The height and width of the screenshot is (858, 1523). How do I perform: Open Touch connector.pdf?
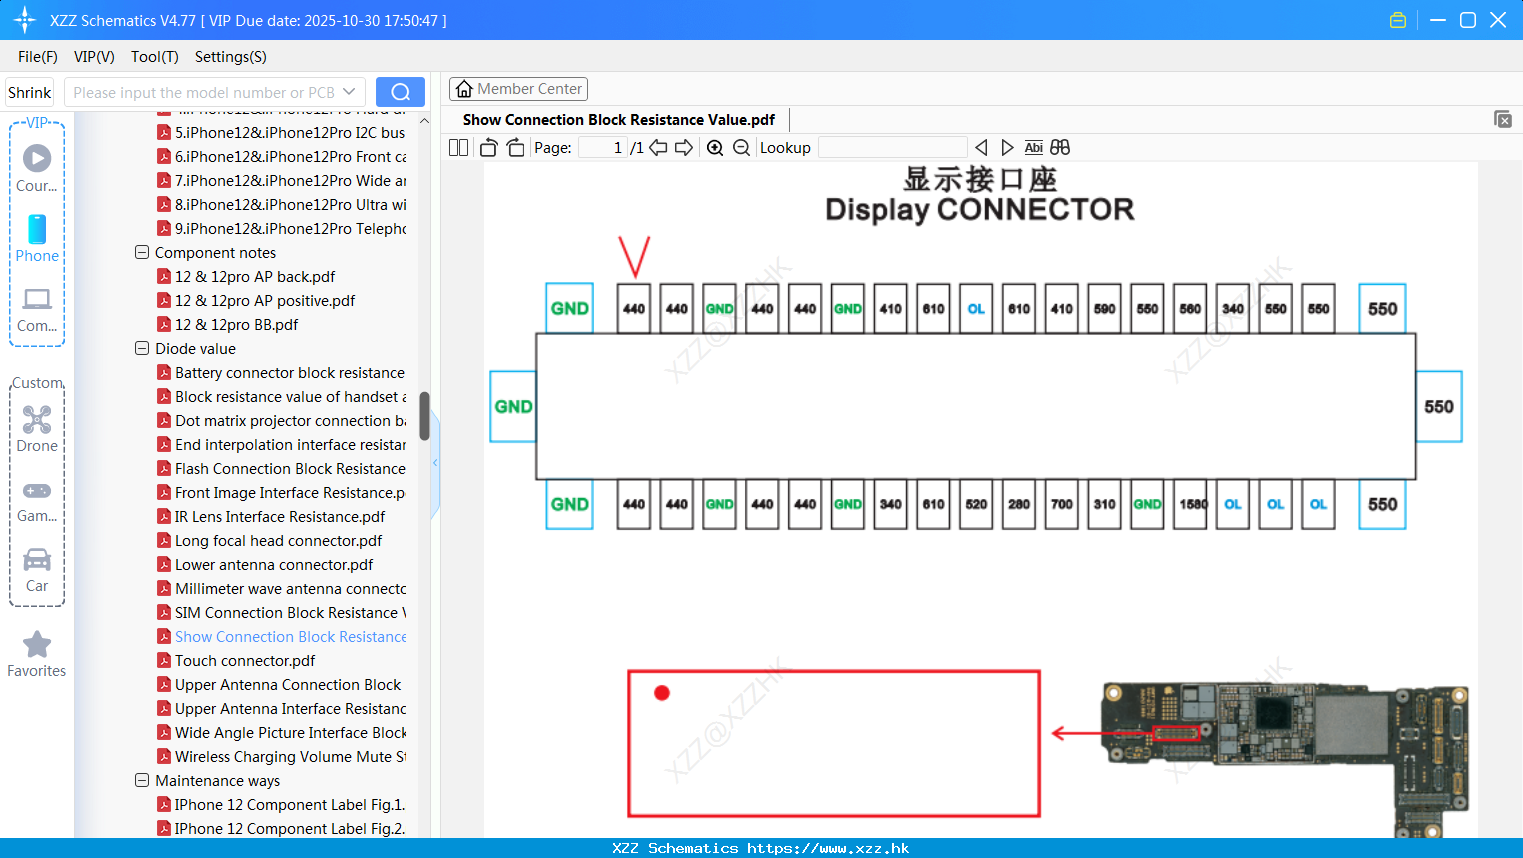click(x=236, y=660)
